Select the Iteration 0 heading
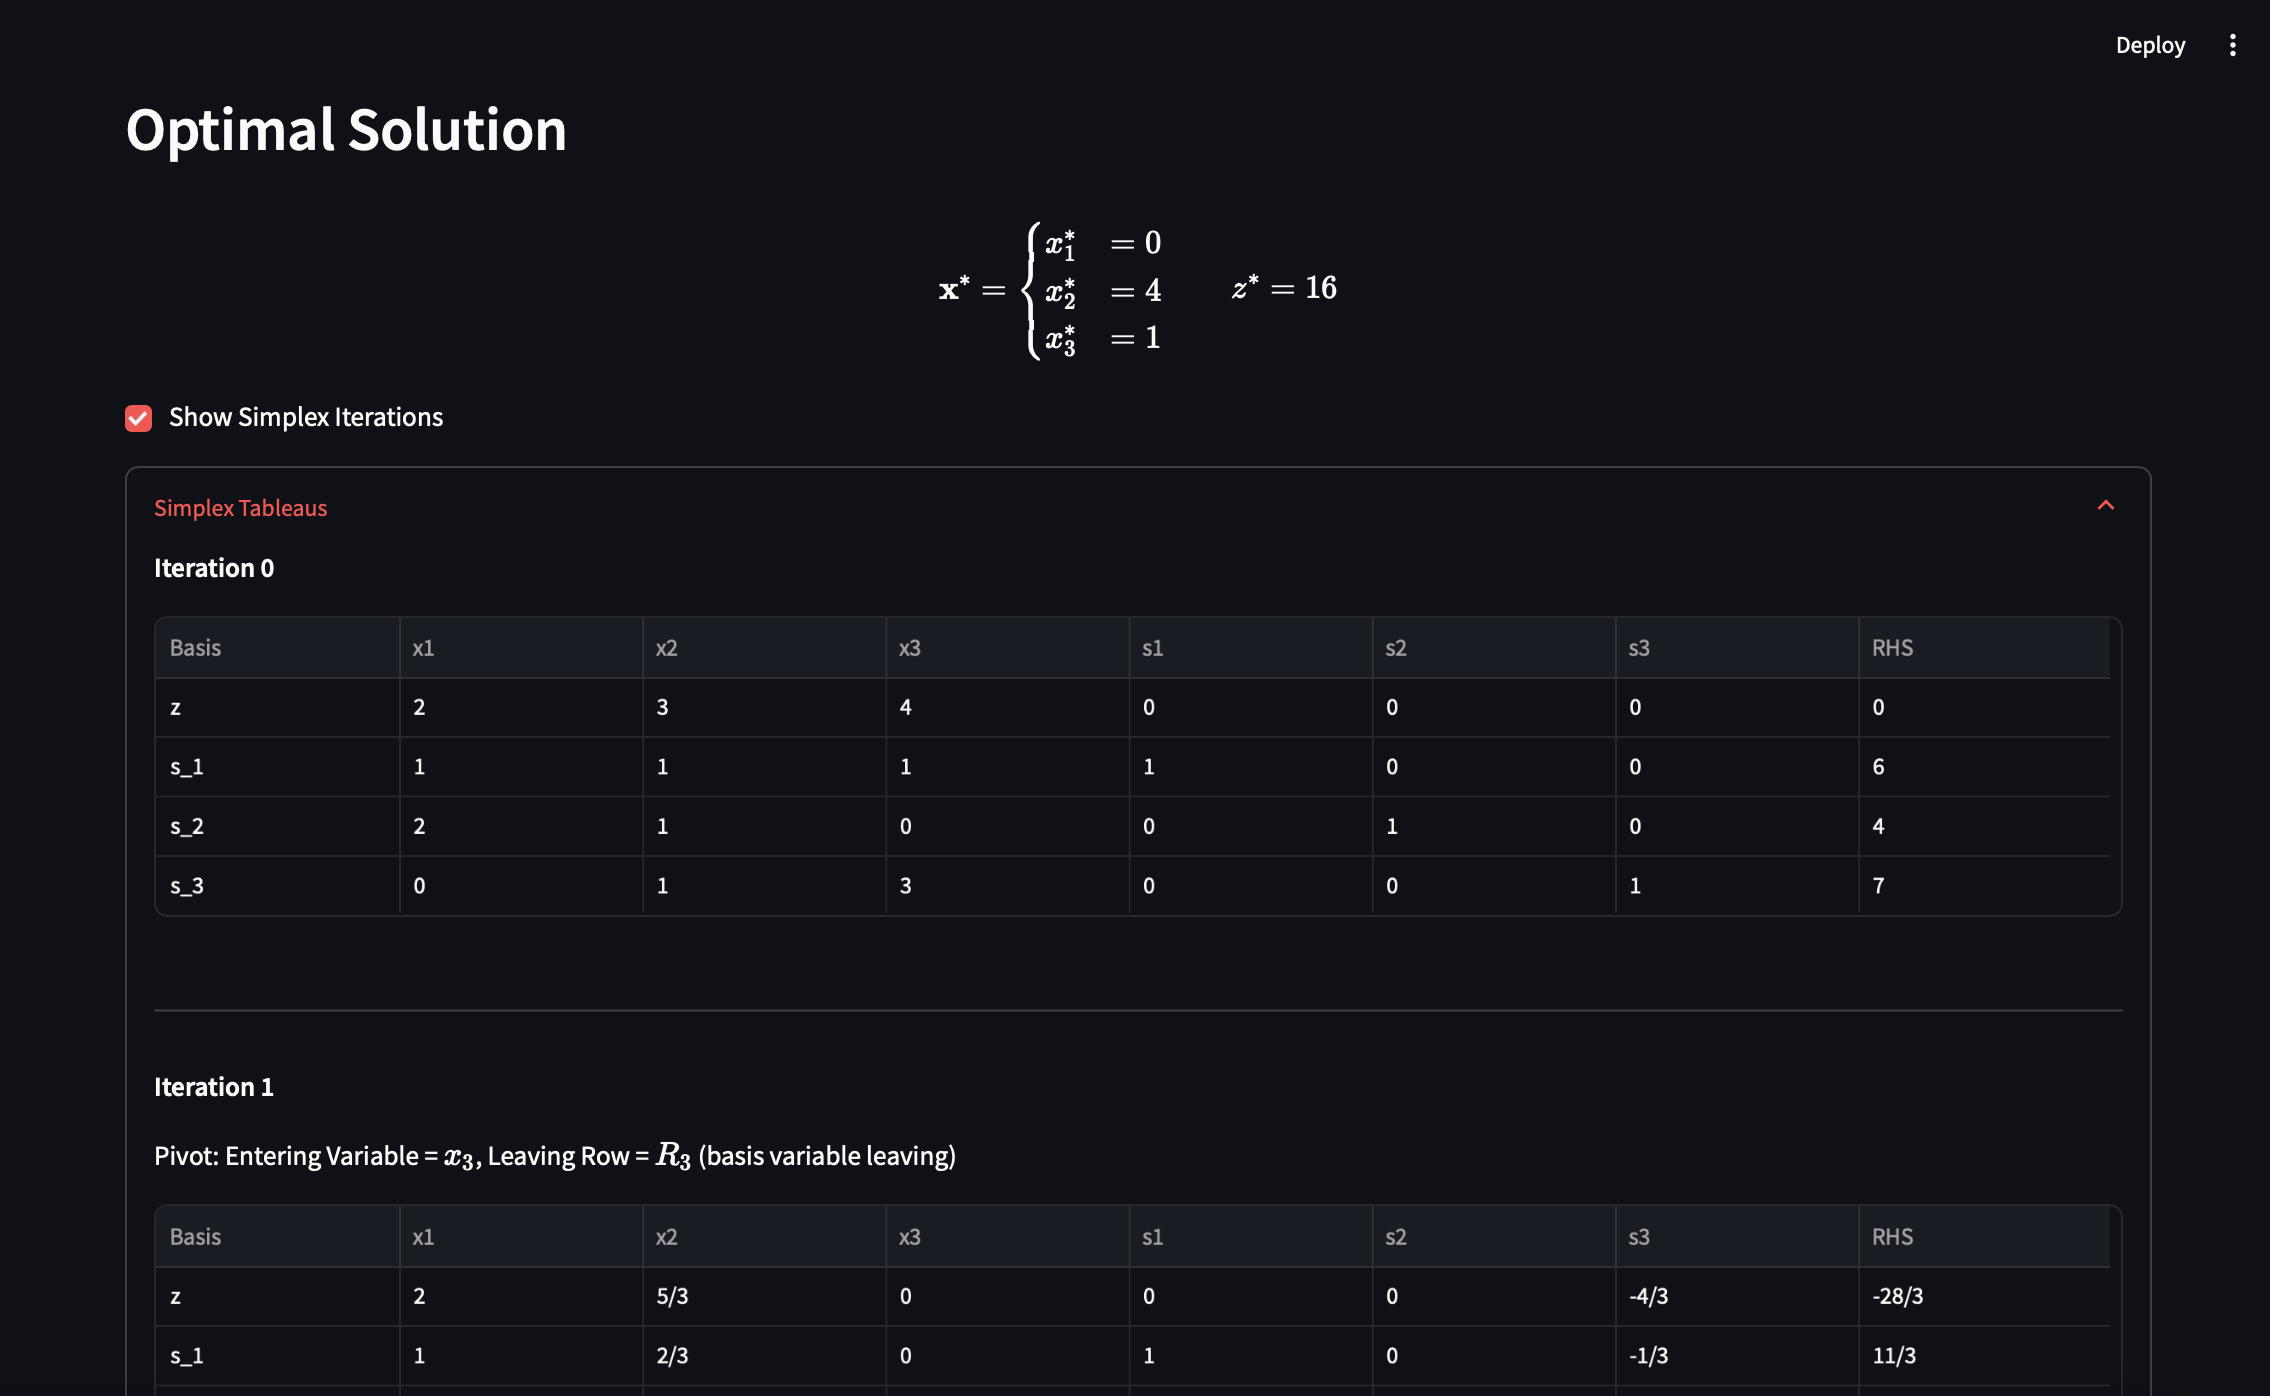Viewport: 2270px width, 1396px height. click(x=214, y=567)
